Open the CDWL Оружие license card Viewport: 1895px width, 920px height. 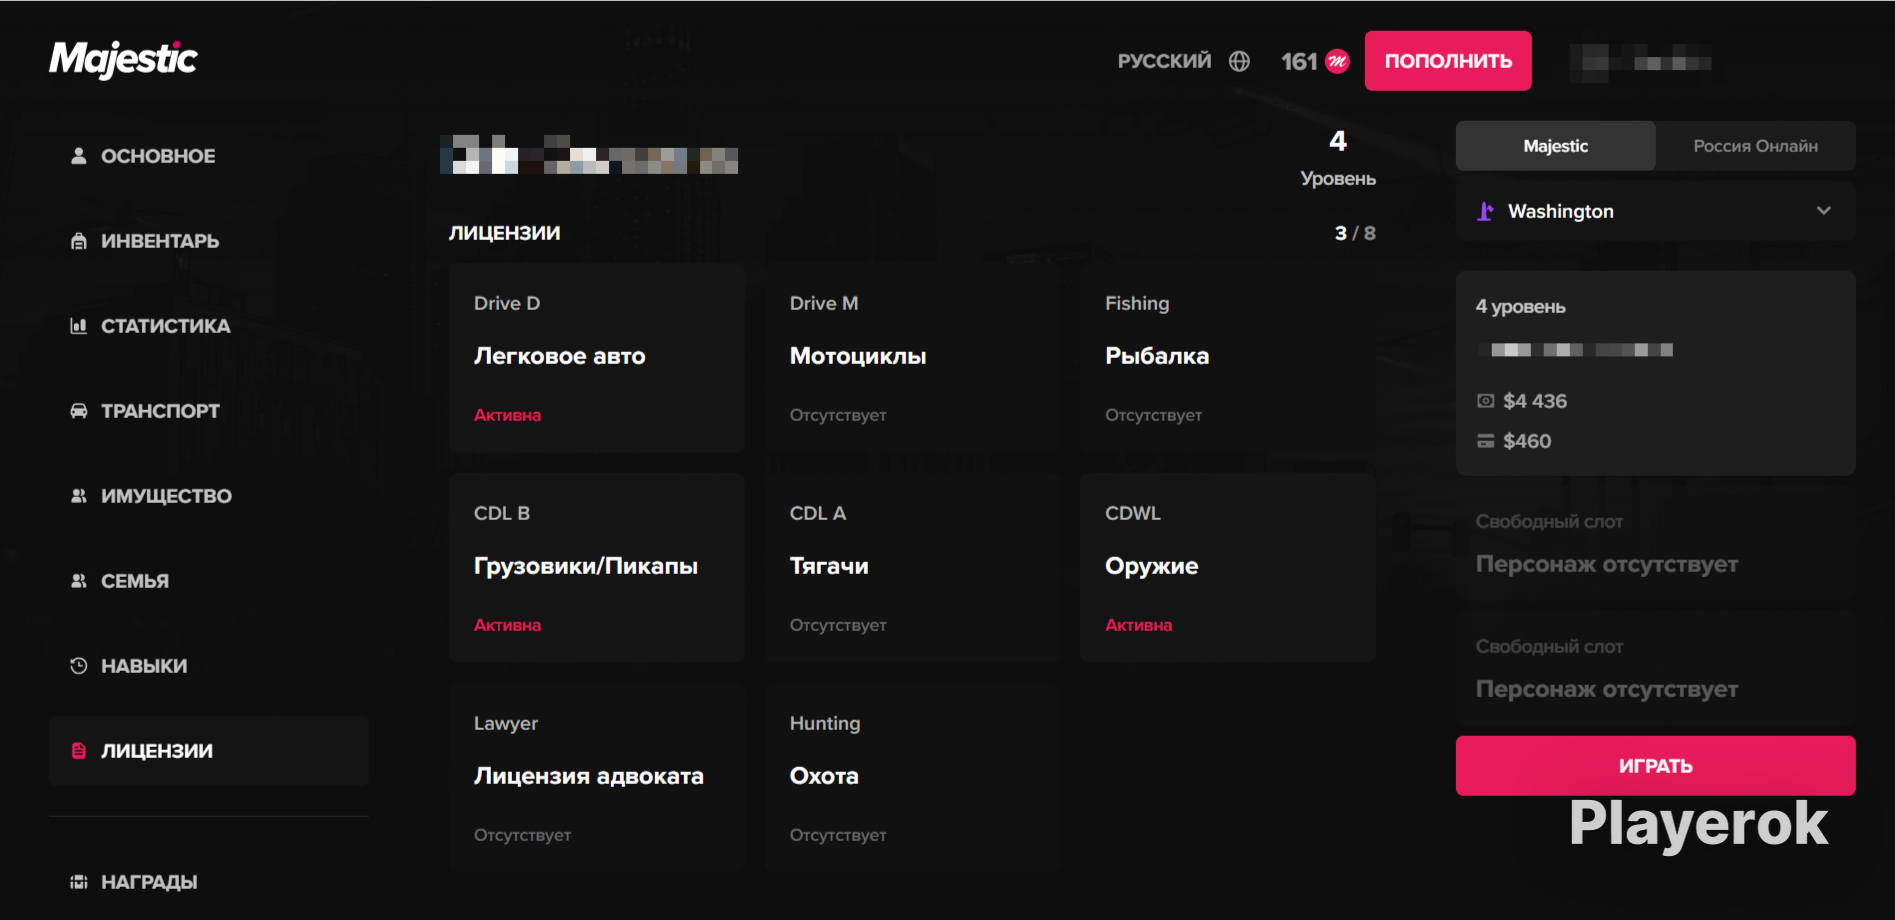tap(1228, 568)
